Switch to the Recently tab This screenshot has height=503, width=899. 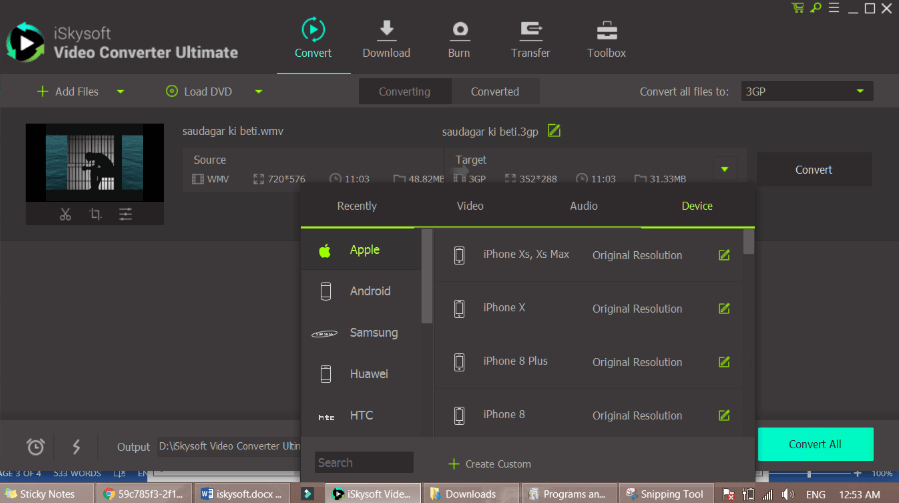coord(357,206)
